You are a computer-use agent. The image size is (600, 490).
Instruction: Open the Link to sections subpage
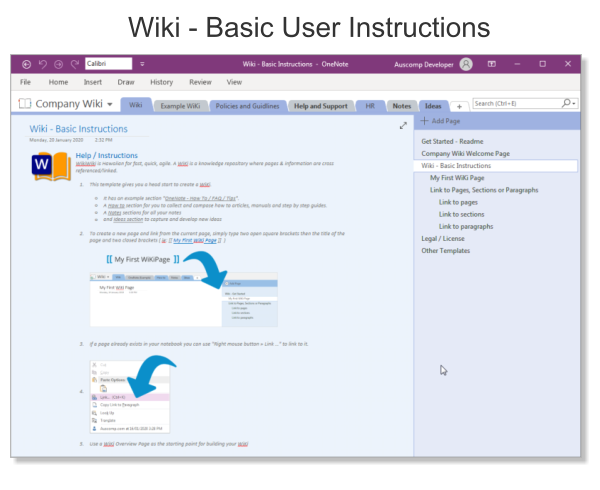461,215
